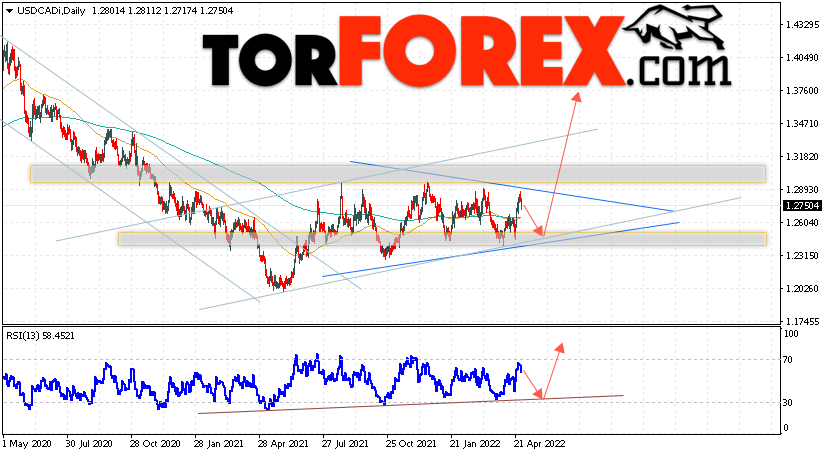Click the 21 Apr 2022 date label

tap(539, 444)
